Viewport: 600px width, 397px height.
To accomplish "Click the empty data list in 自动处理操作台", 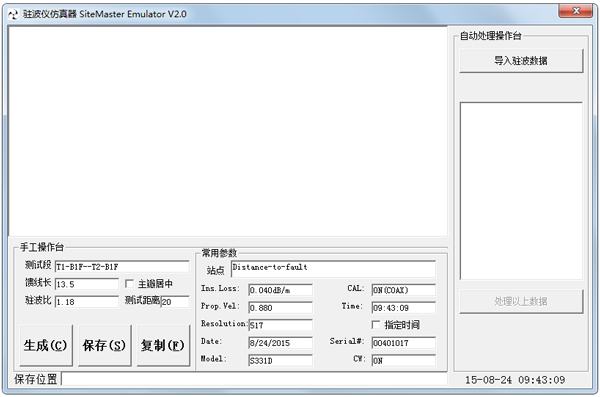I will point(521,191).
